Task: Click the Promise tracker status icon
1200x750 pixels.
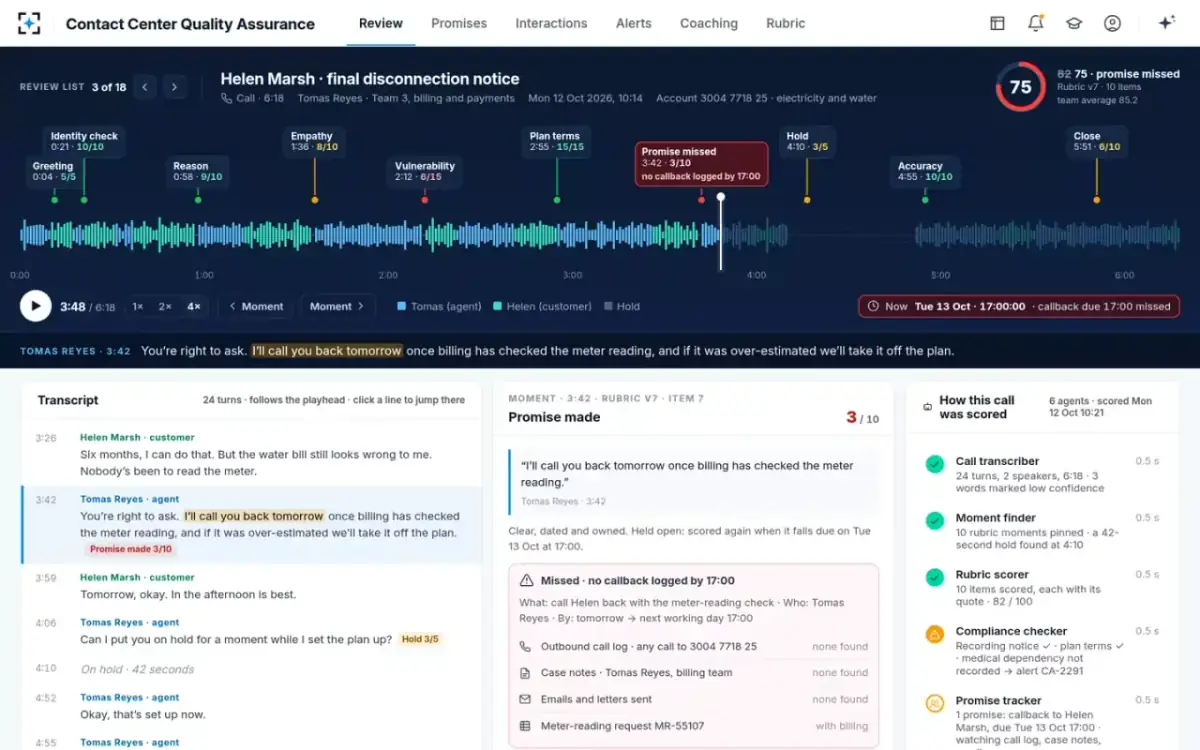Action: [934, 703]
